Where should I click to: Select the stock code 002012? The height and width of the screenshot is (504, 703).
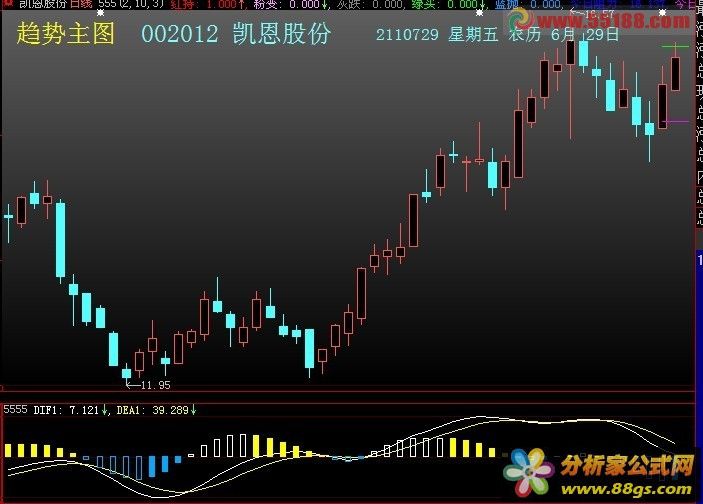point(179,34)
